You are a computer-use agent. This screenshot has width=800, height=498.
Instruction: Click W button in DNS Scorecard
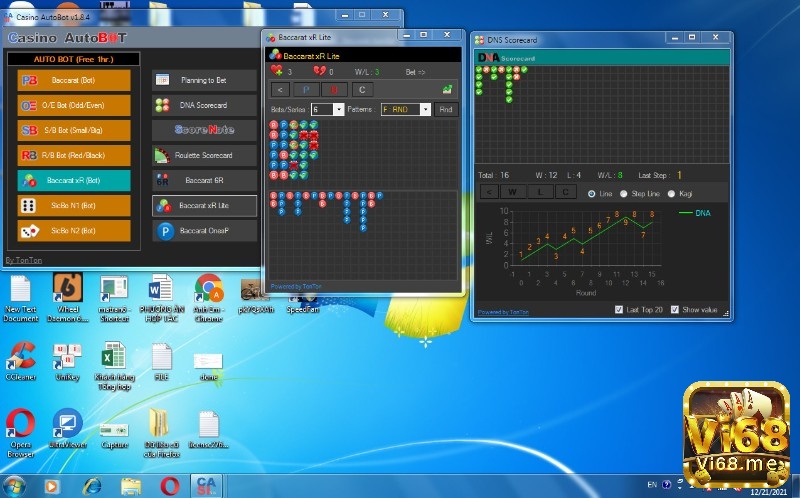[512, 192]
